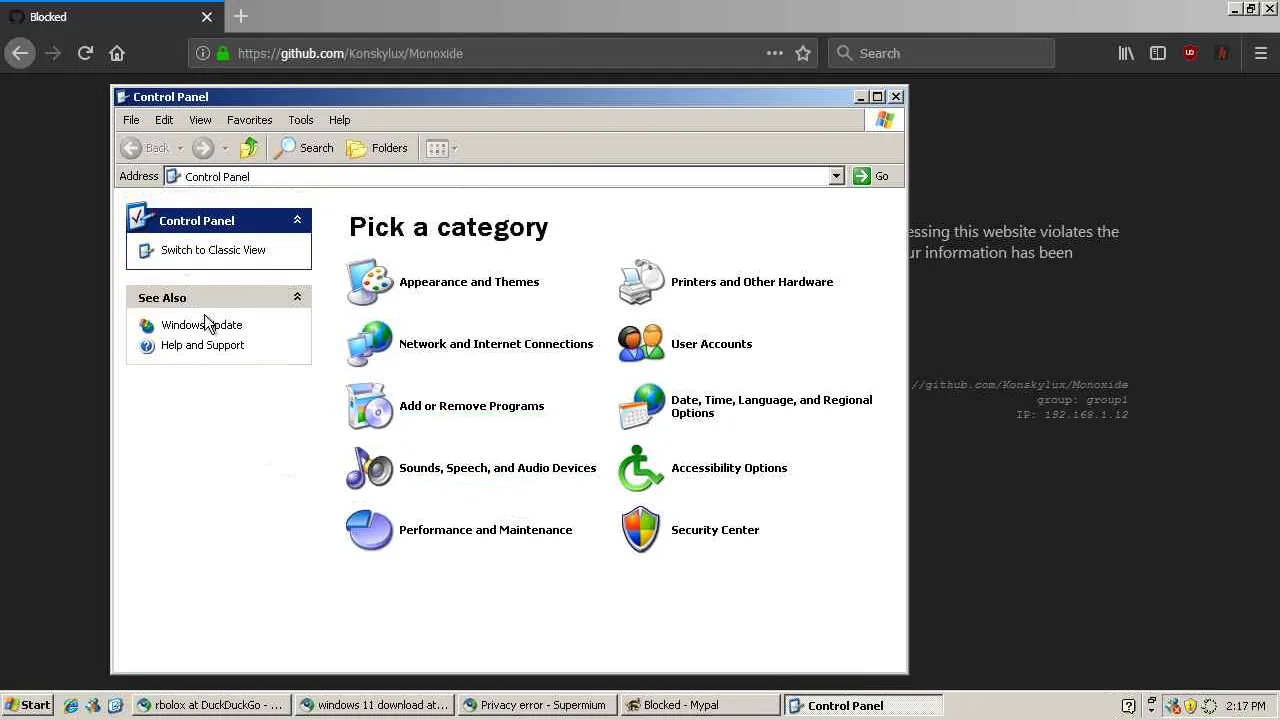Open the Forward button history dropdown arrow
The image size is (1280, 720).
click(225, 148)
